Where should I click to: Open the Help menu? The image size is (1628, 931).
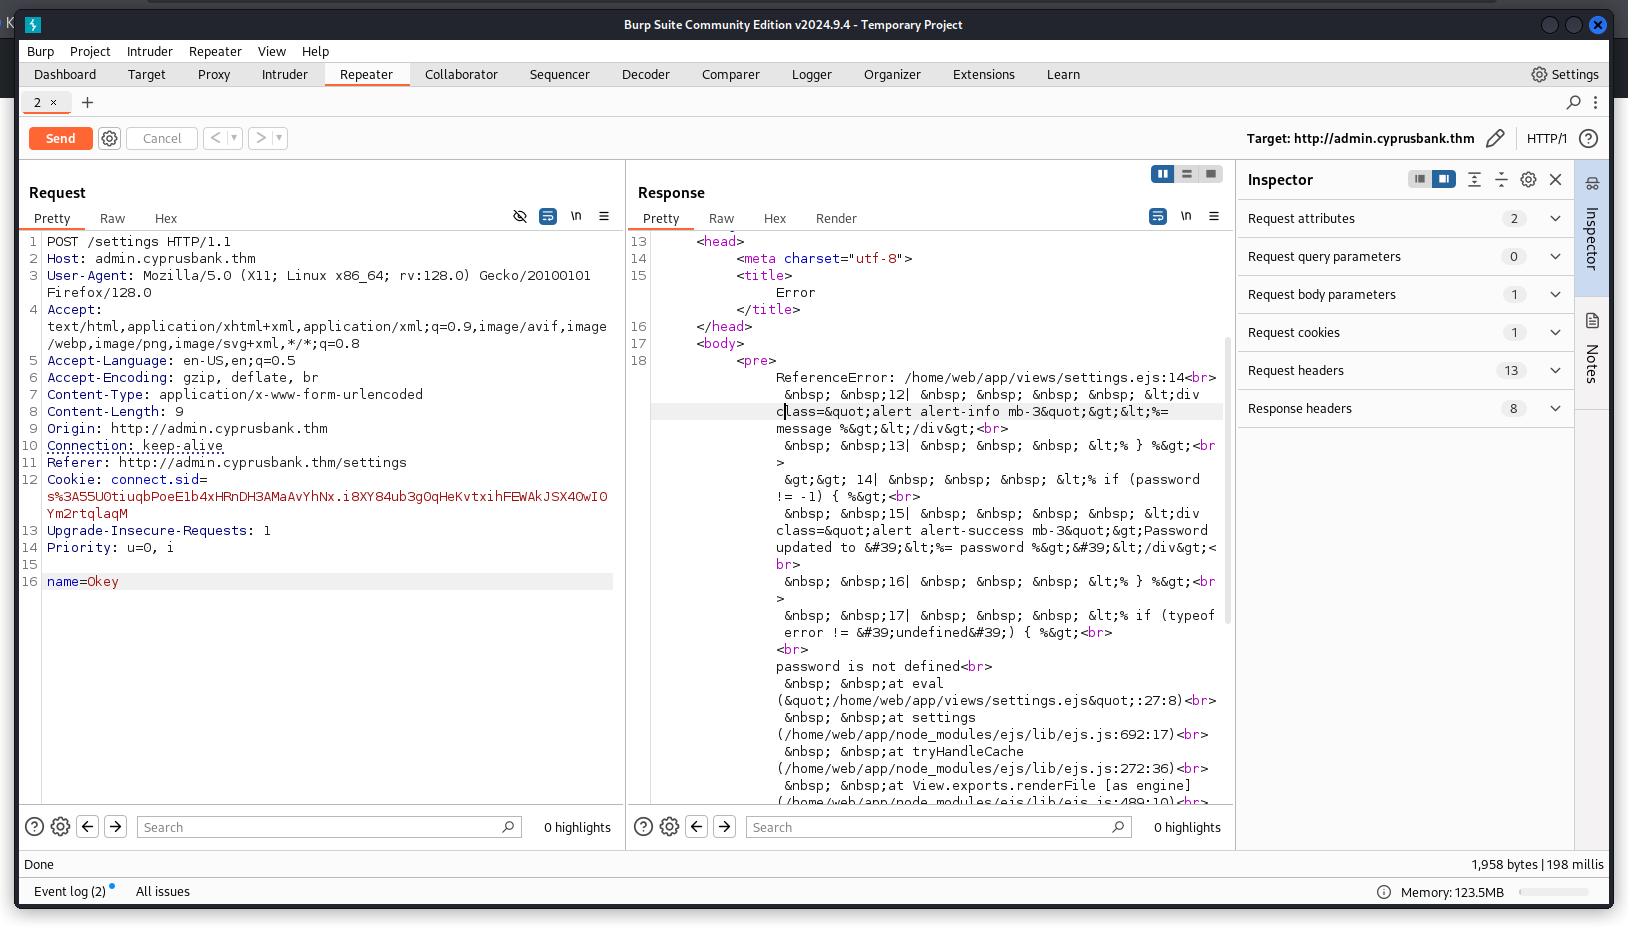click(316, 51)
